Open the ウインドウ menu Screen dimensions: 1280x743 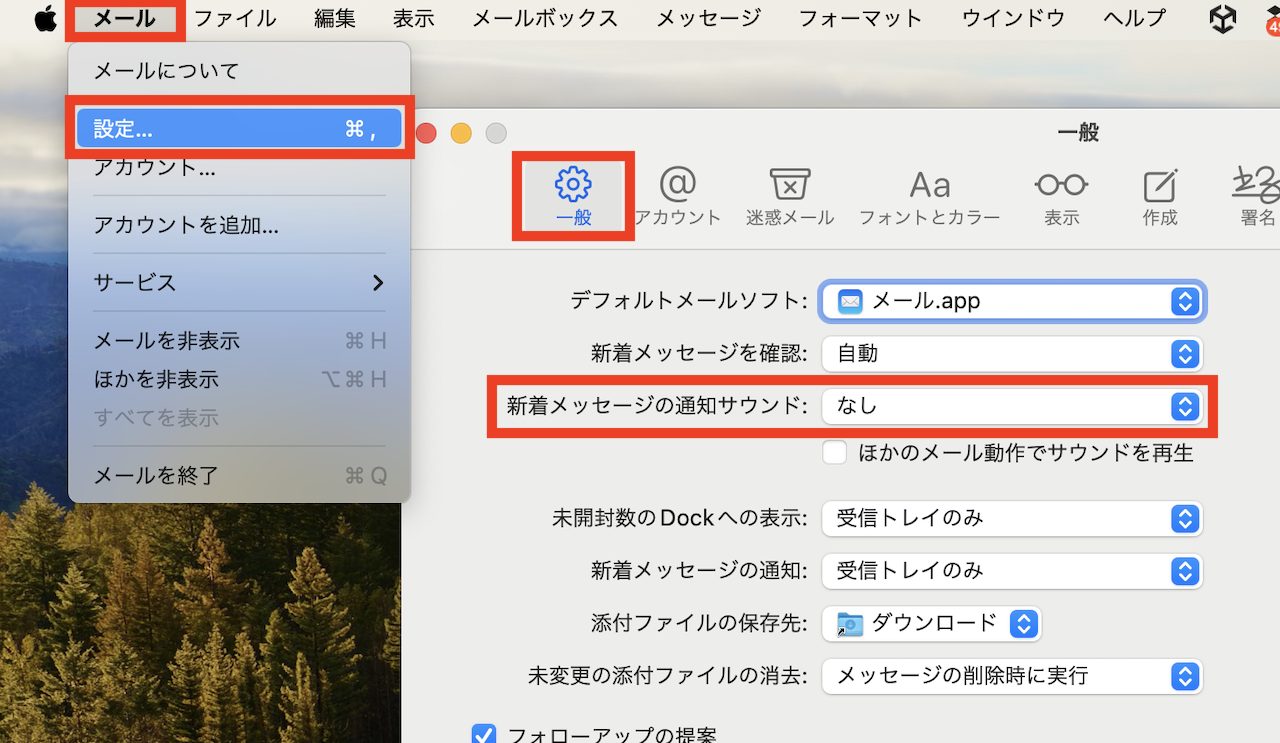tap(1014, 18)
